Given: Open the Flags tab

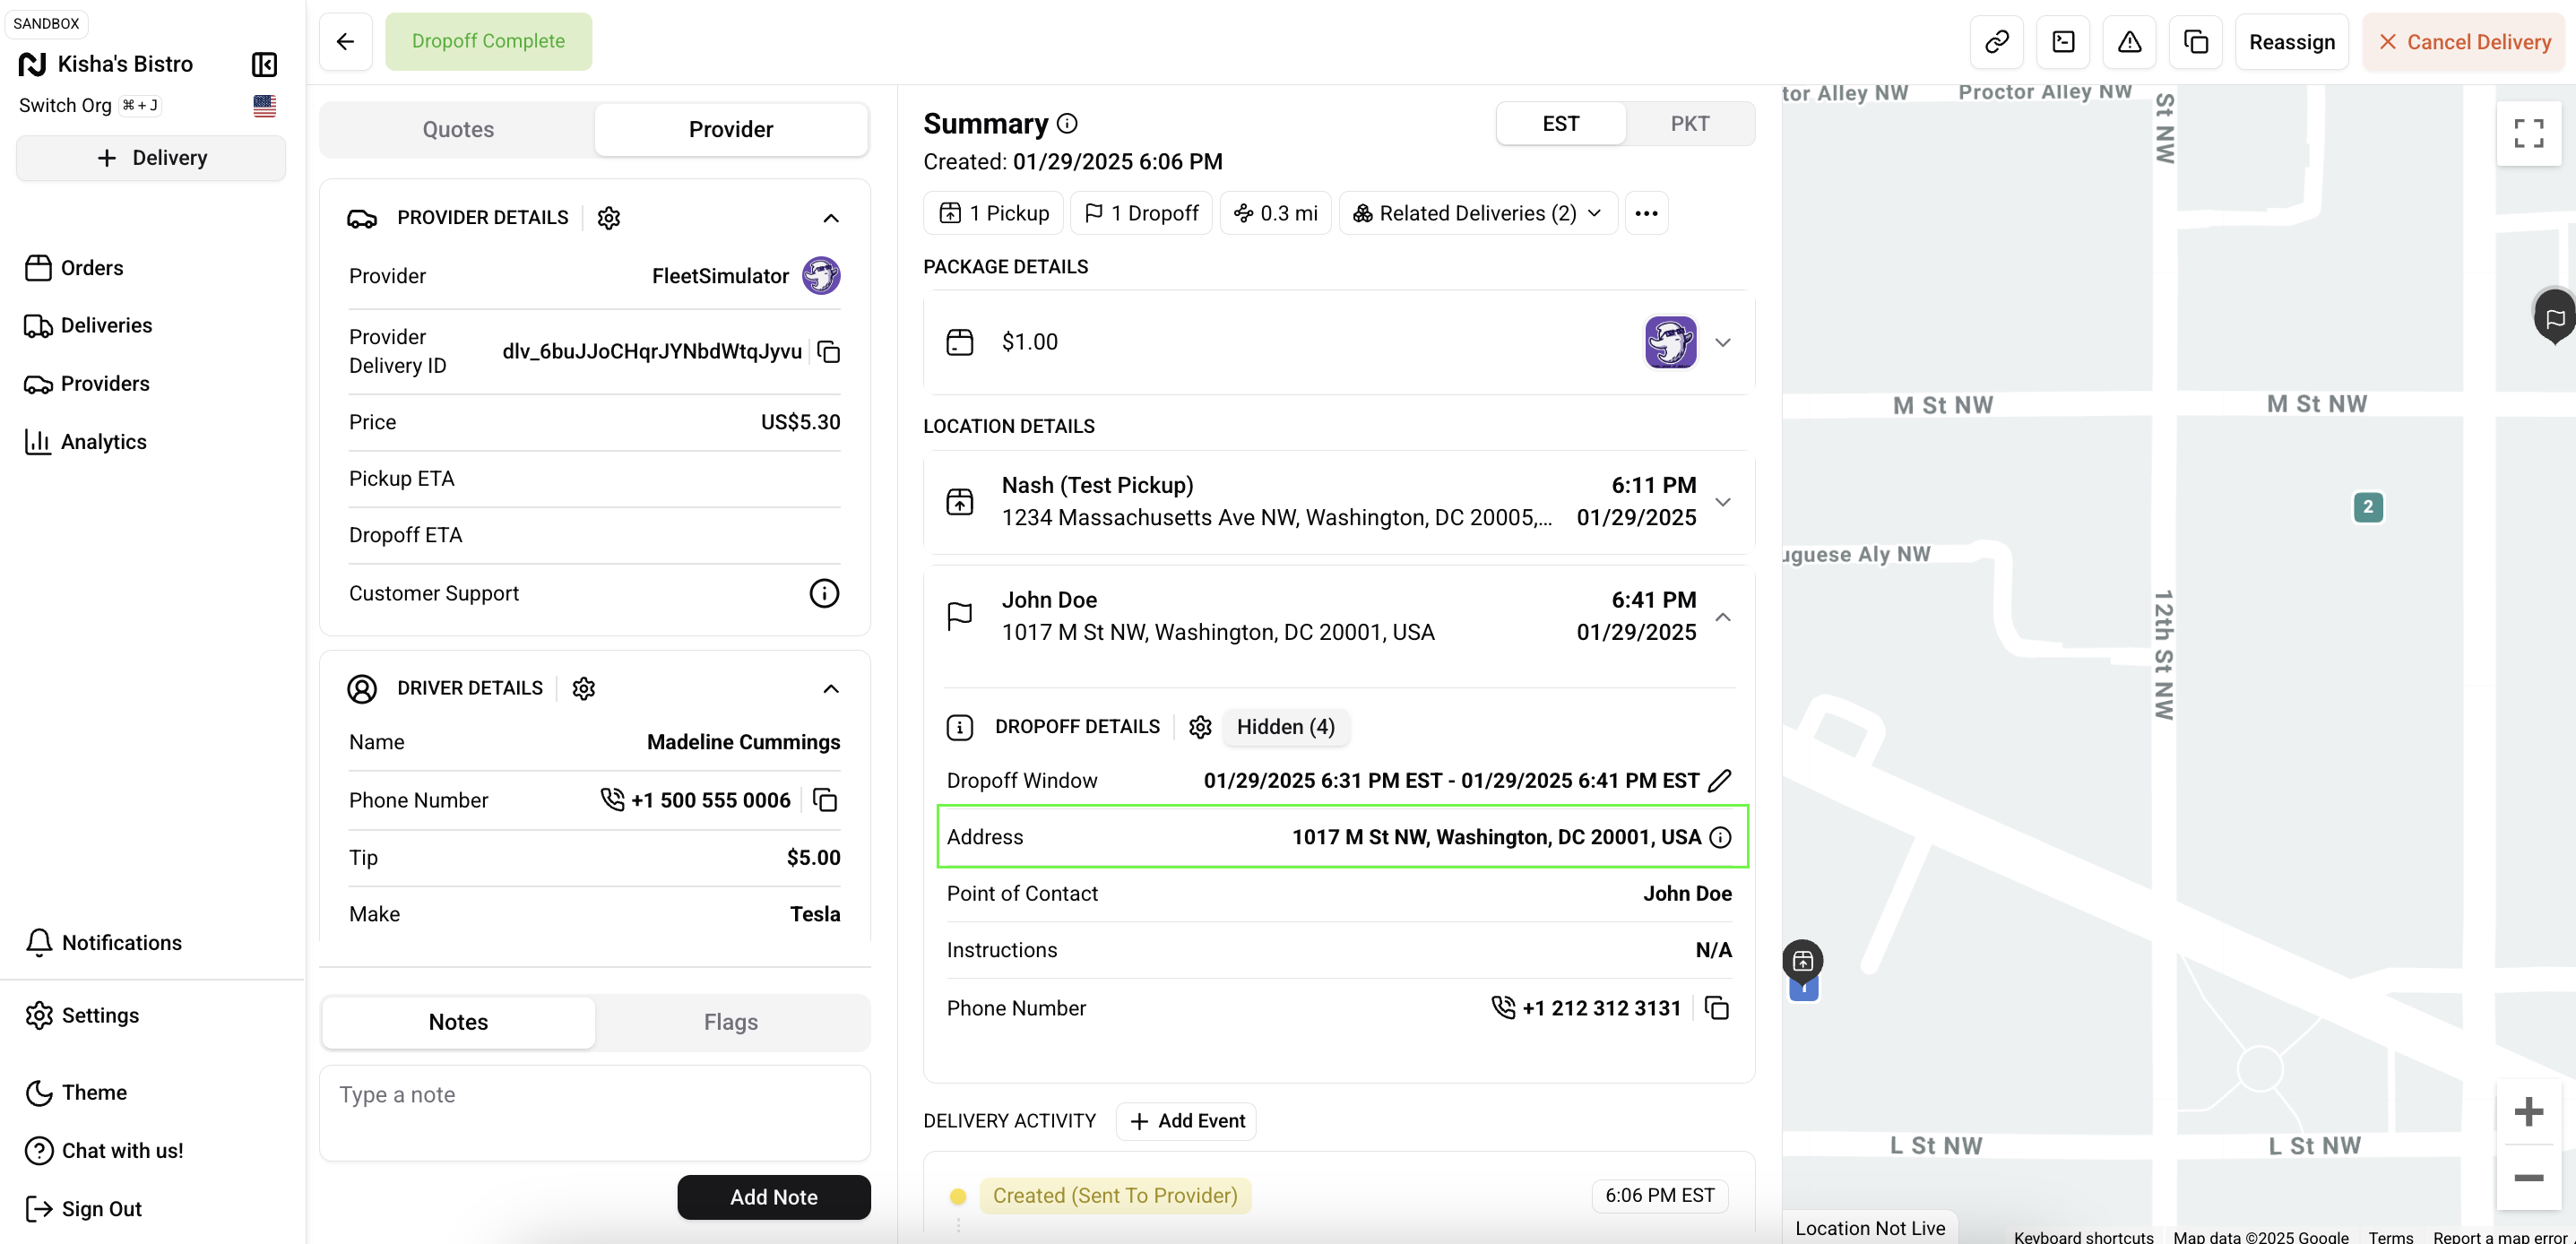Looking at the screenshot, I should (x=730, y=1022).
